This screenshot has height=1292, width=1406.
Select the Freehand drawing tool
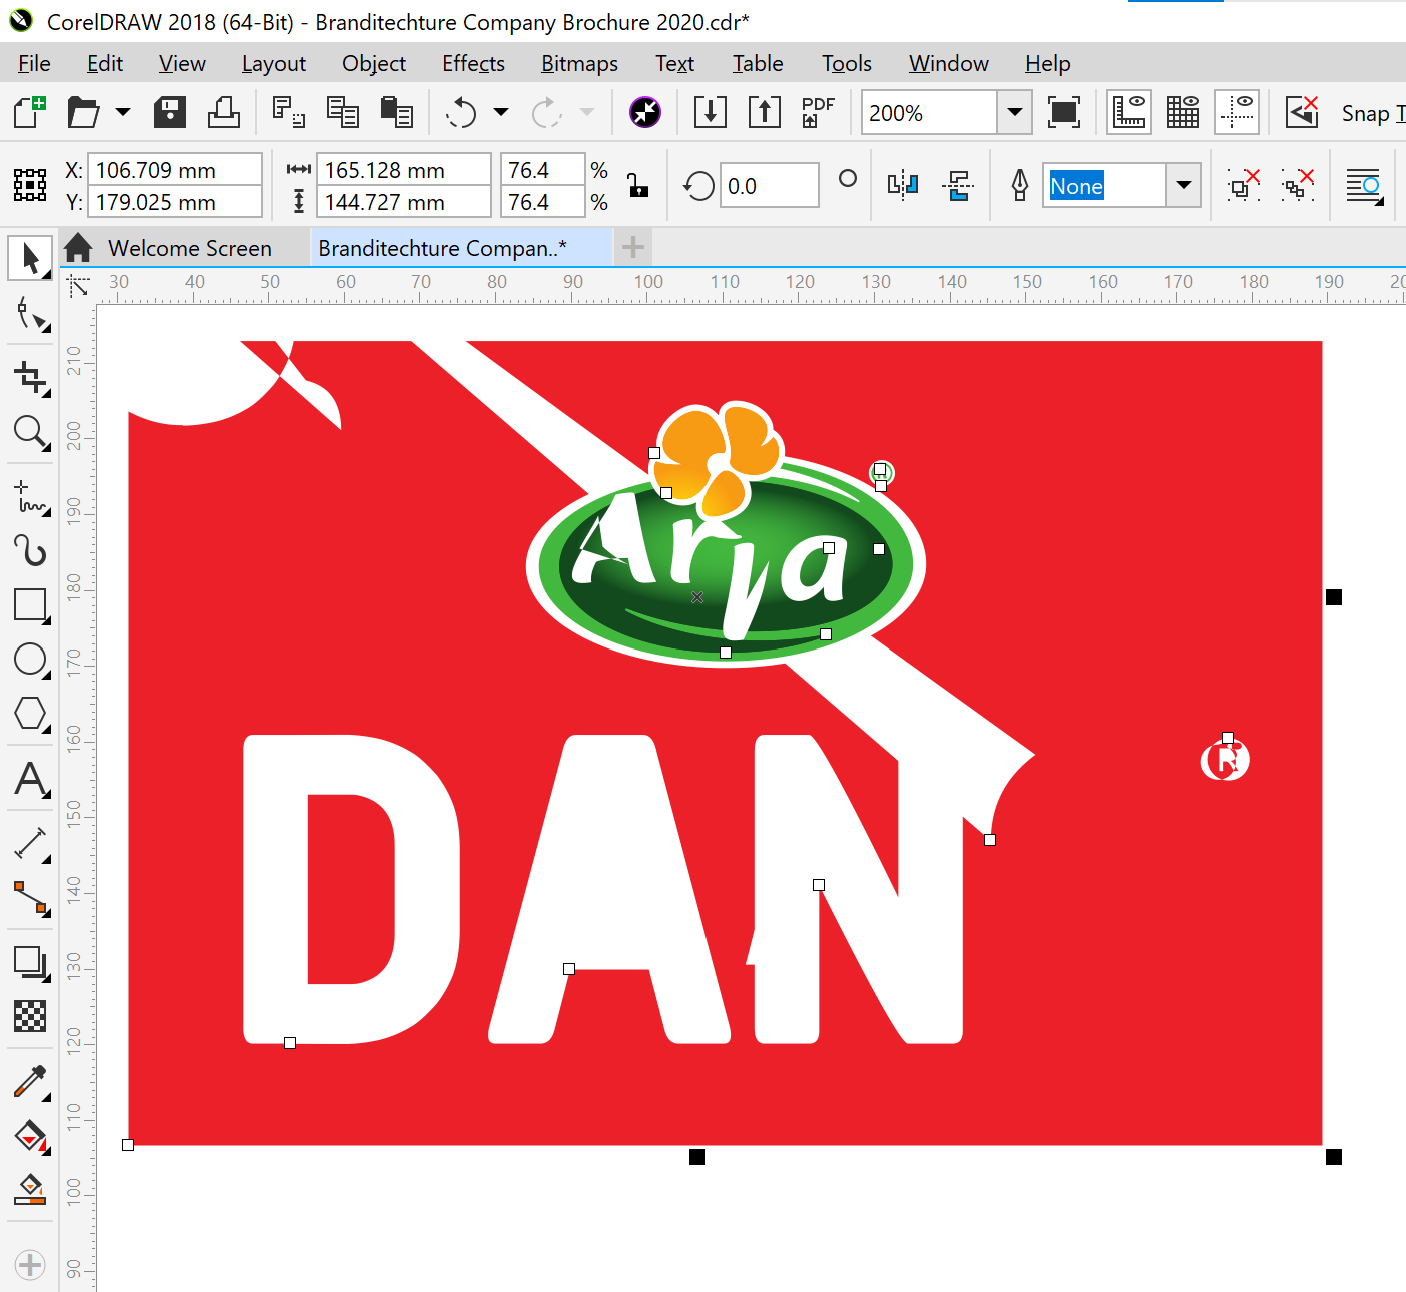click(x=30, y=497)
